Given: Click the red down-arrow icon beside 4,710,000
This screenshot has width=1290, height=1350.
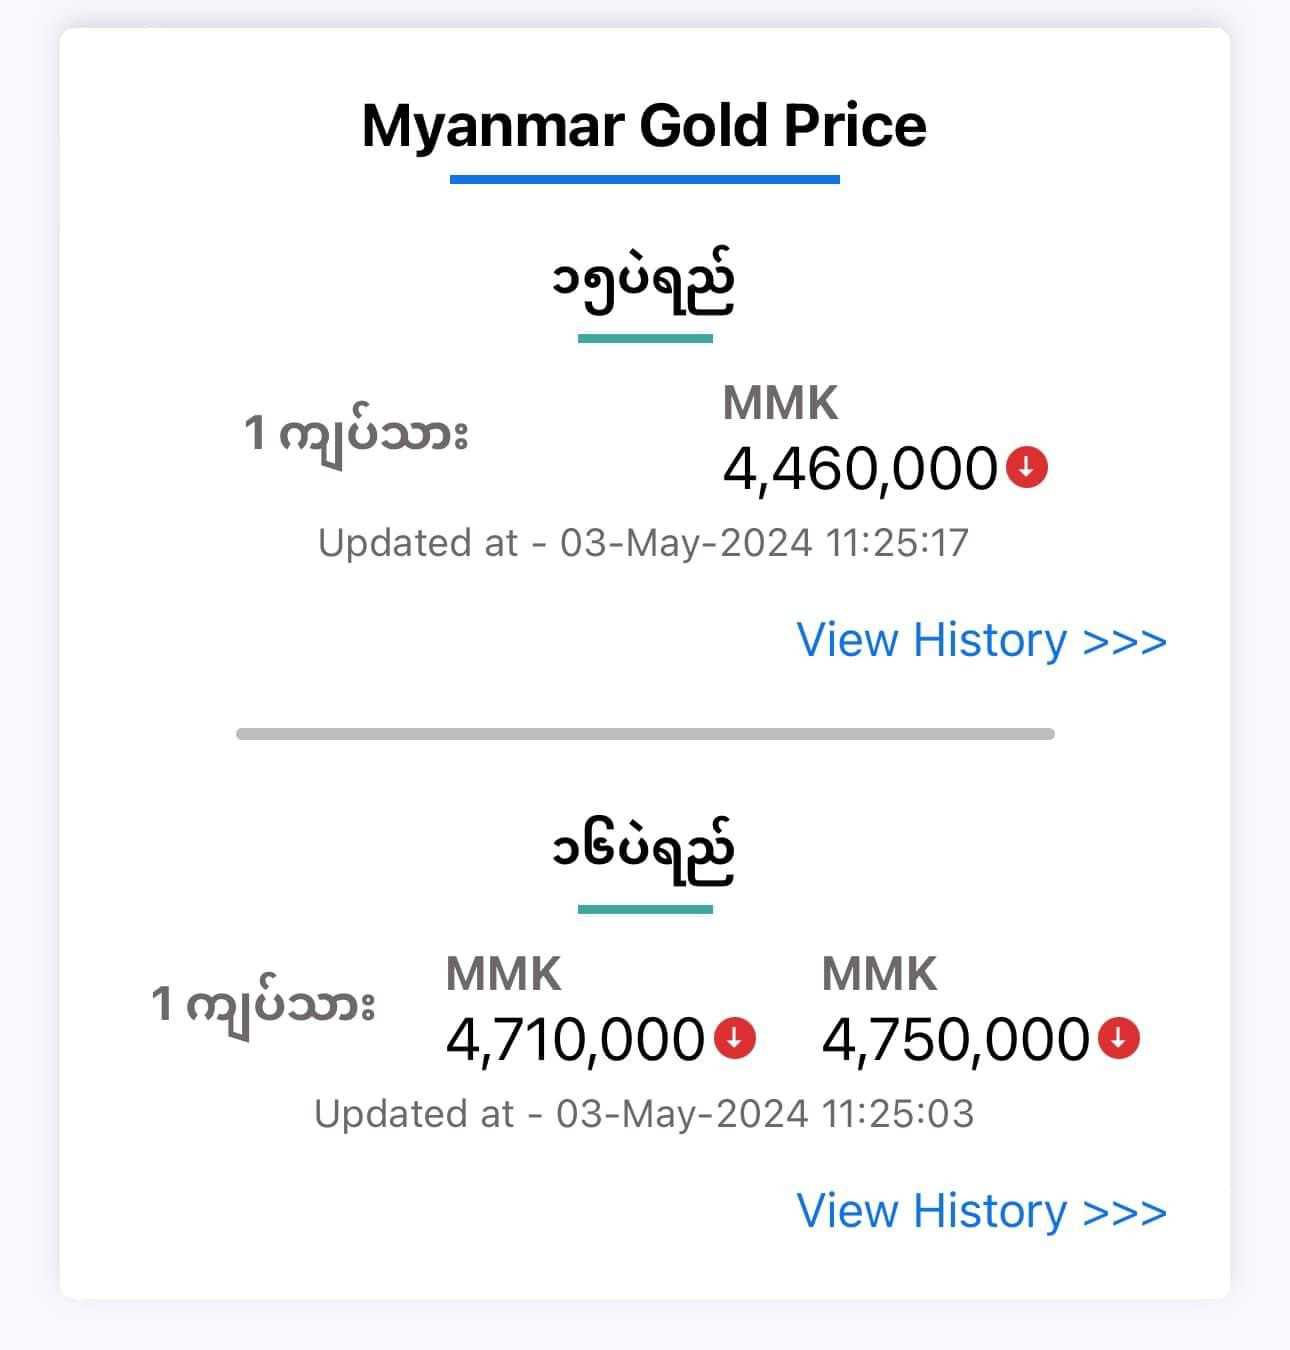Looking at the screenshot, I should pyautogui.click(x=735, y=1038).
